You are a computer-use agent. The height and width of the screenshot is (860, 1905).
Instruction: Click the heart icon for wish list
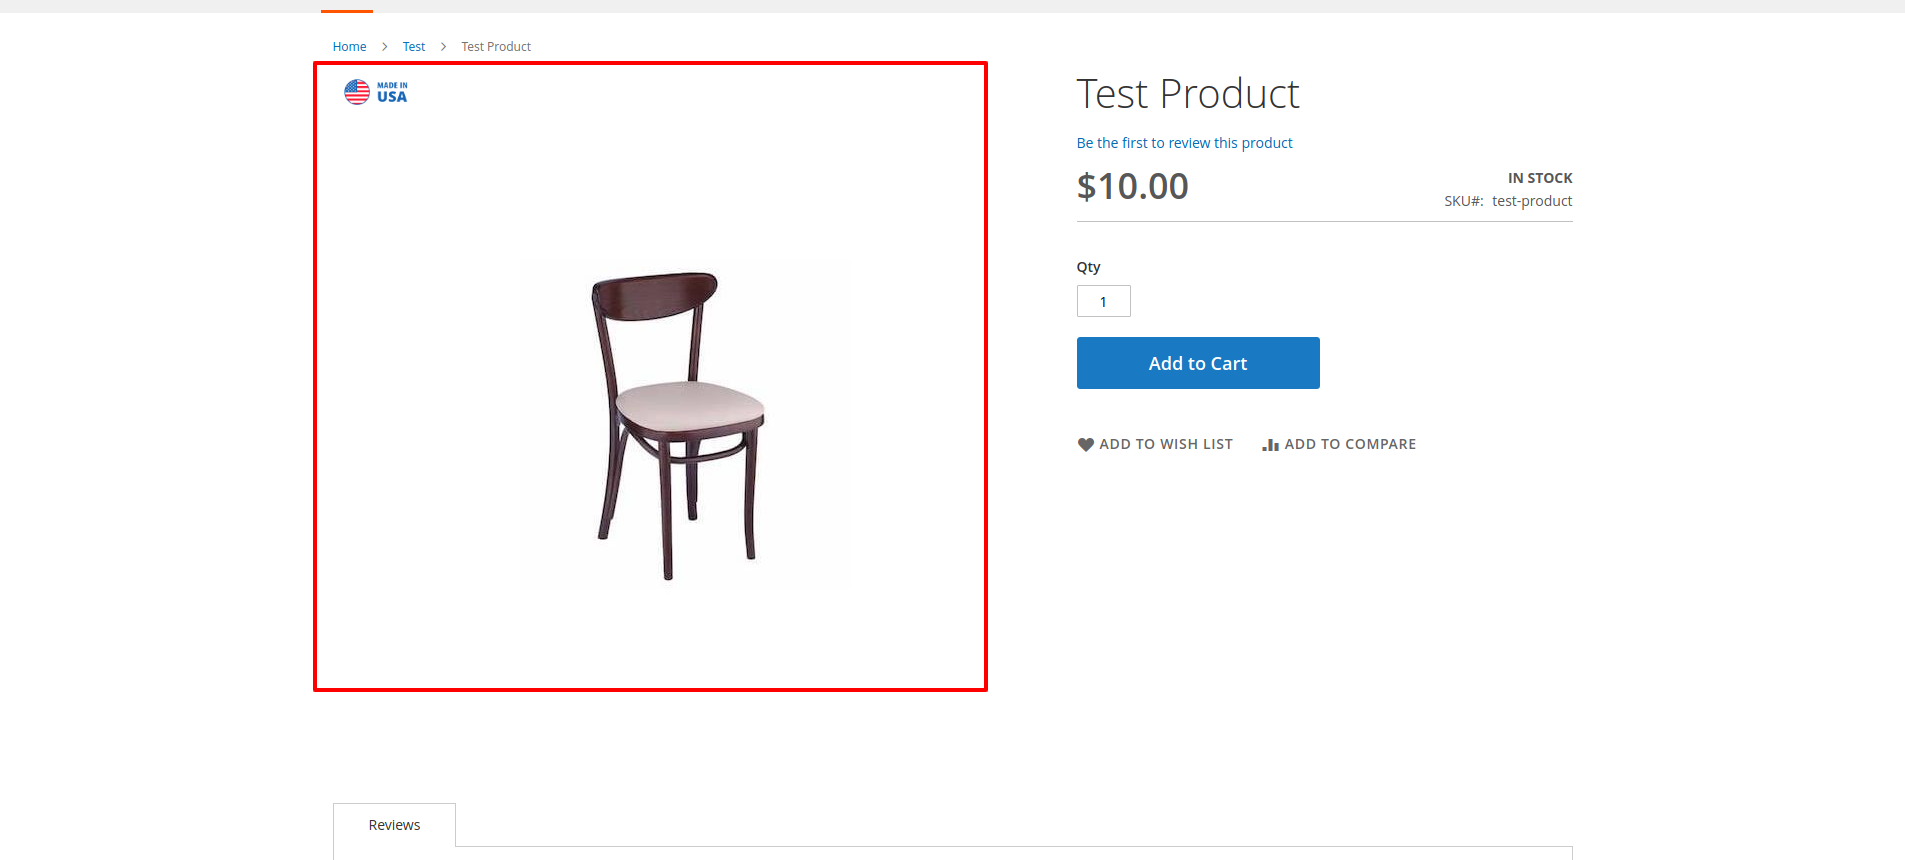pyautogui.click(x=1085, y=445)
